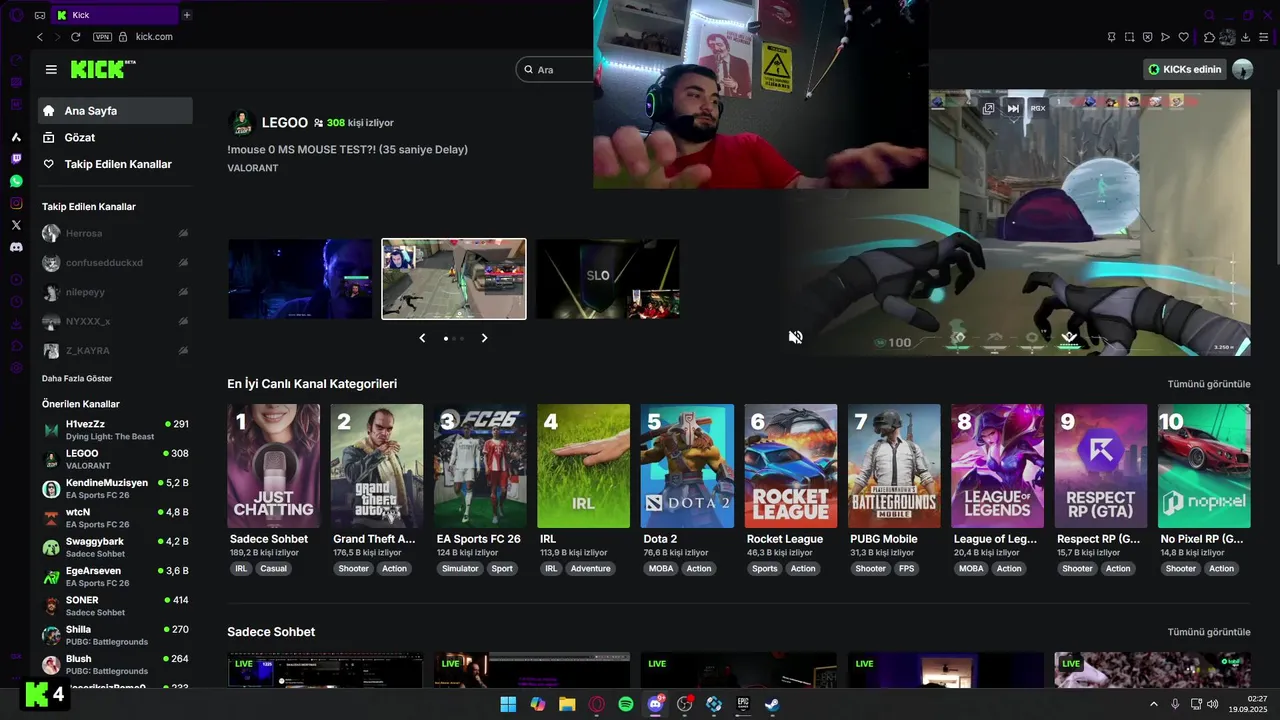Image resolution: width=1280 pixels, height=720 pixels.
Task: Open X (Twitter) in the browser sidebar
Action: (x=16, y=225)
